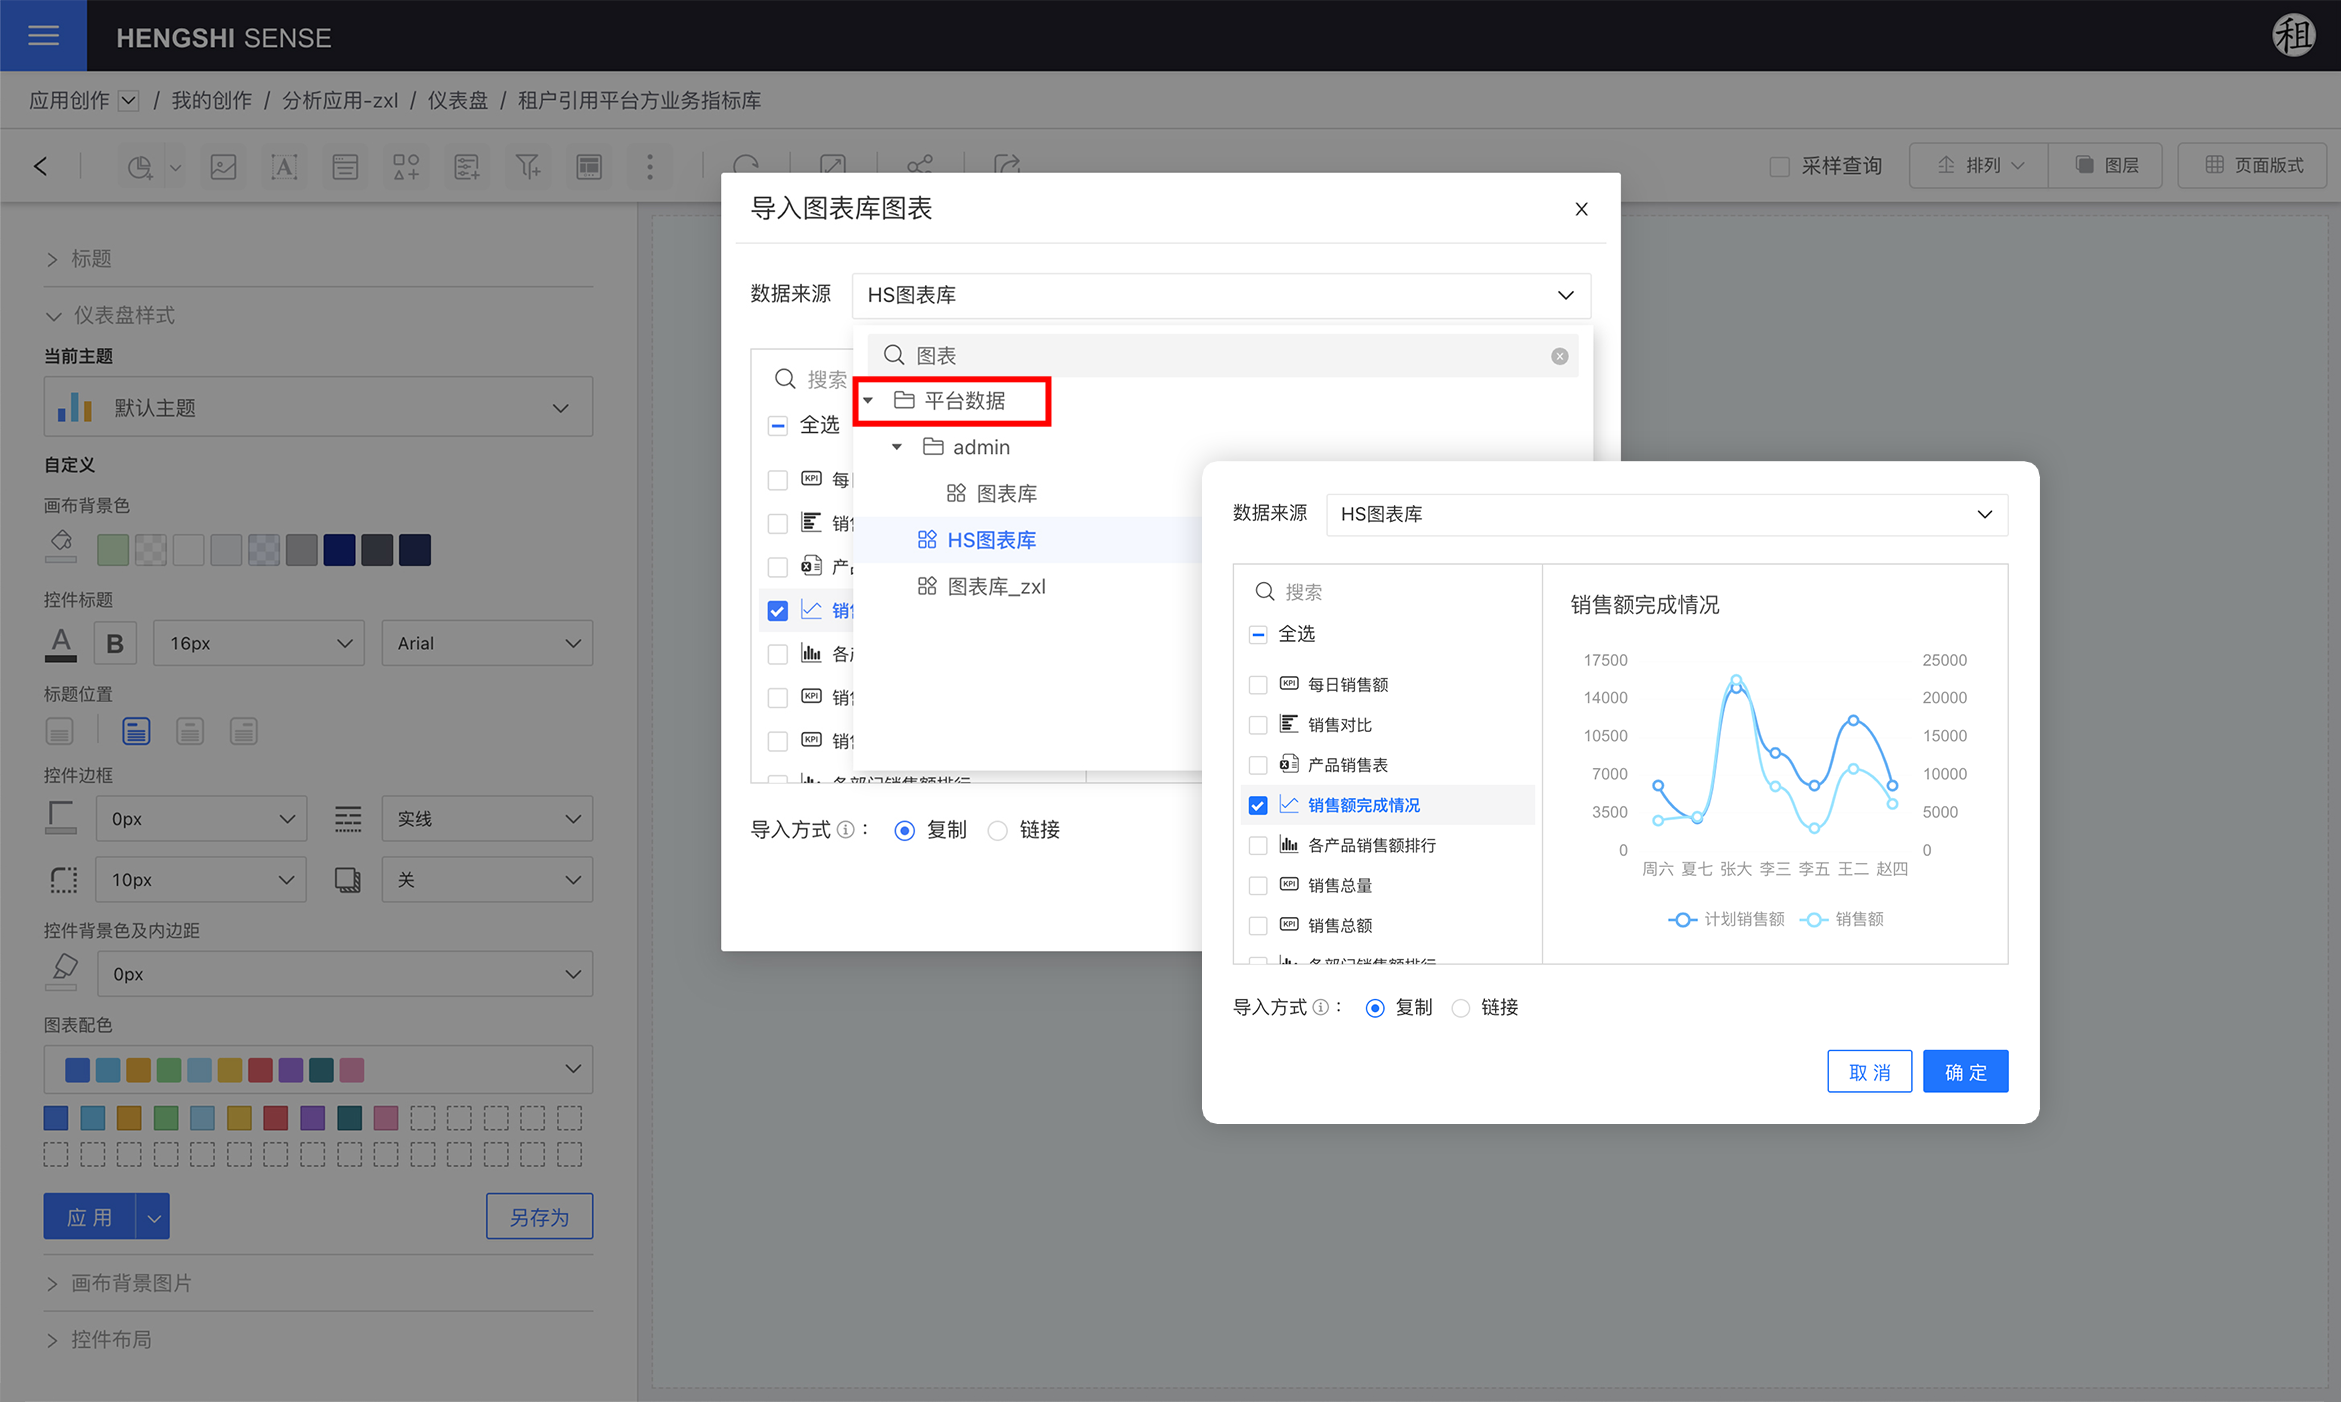Viewport: 2341px width, 1402px height.
Task: Collapse the admin folder node
Action: pos(897,447)
